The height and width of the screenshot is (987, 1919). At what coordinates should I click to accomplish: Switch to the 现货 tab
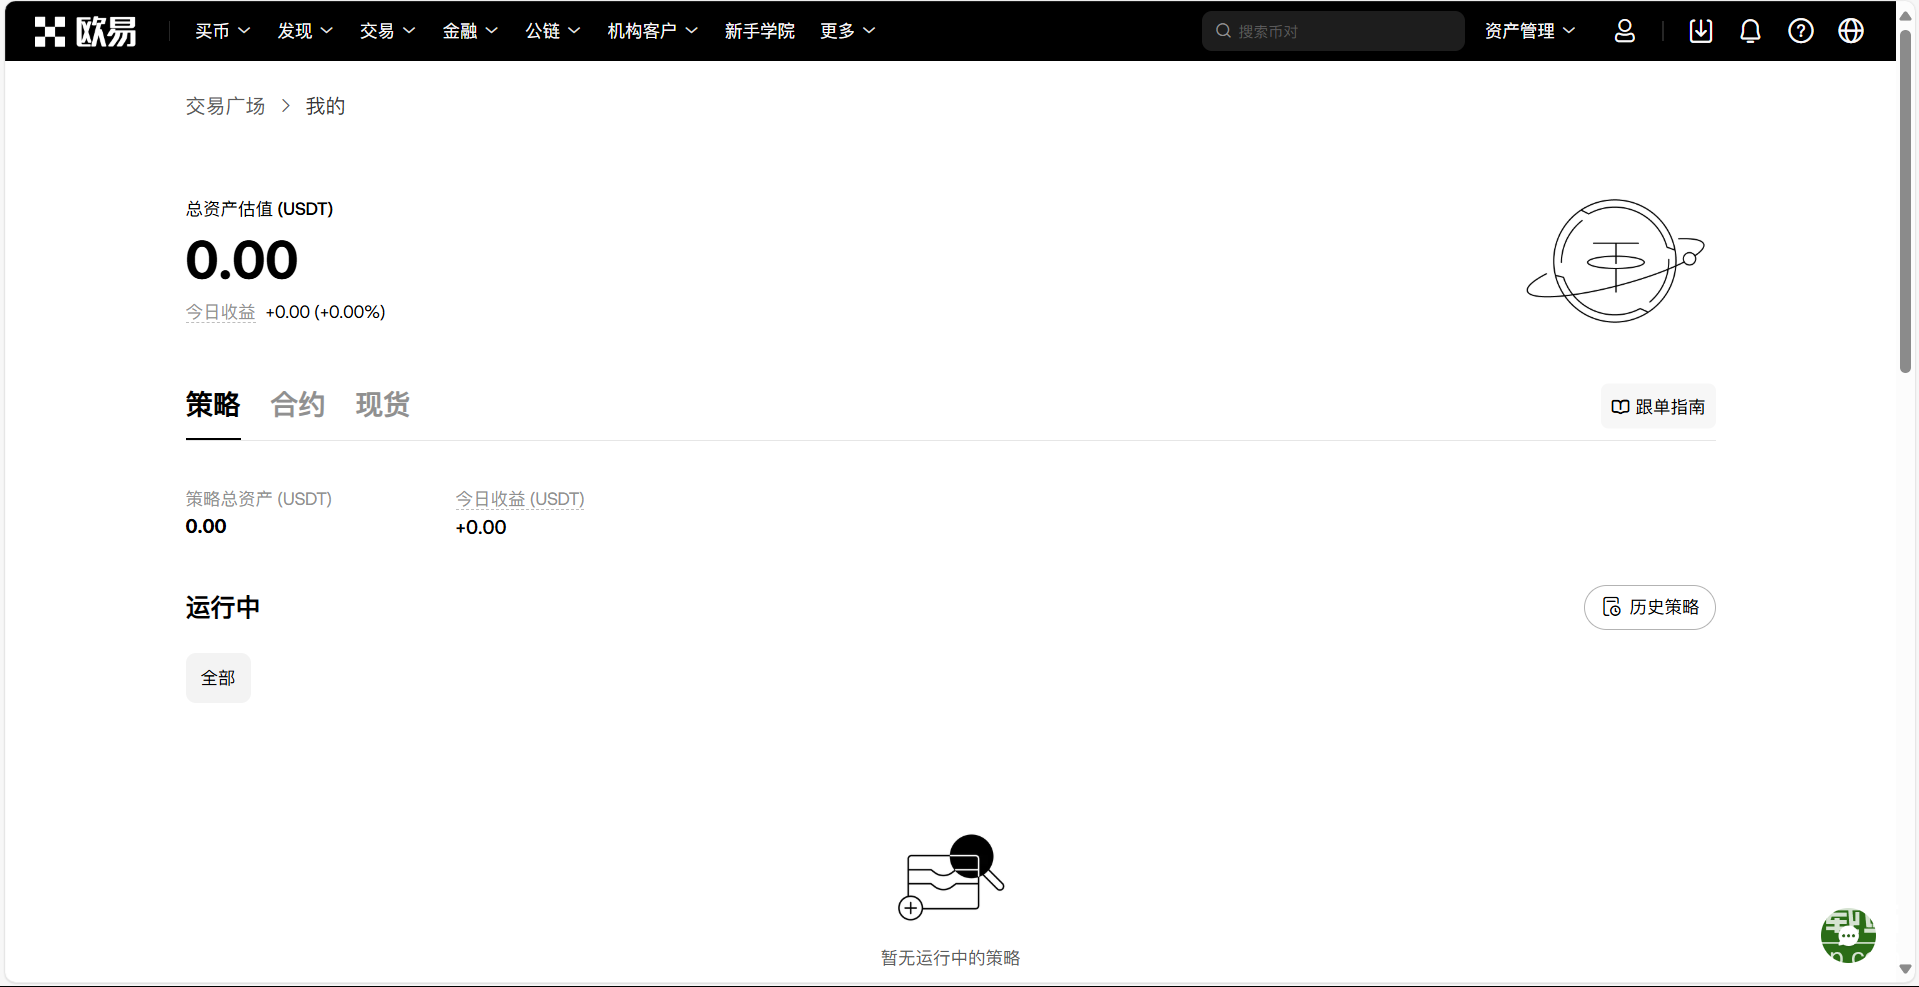pyautogui.click(x=383, y=405)
